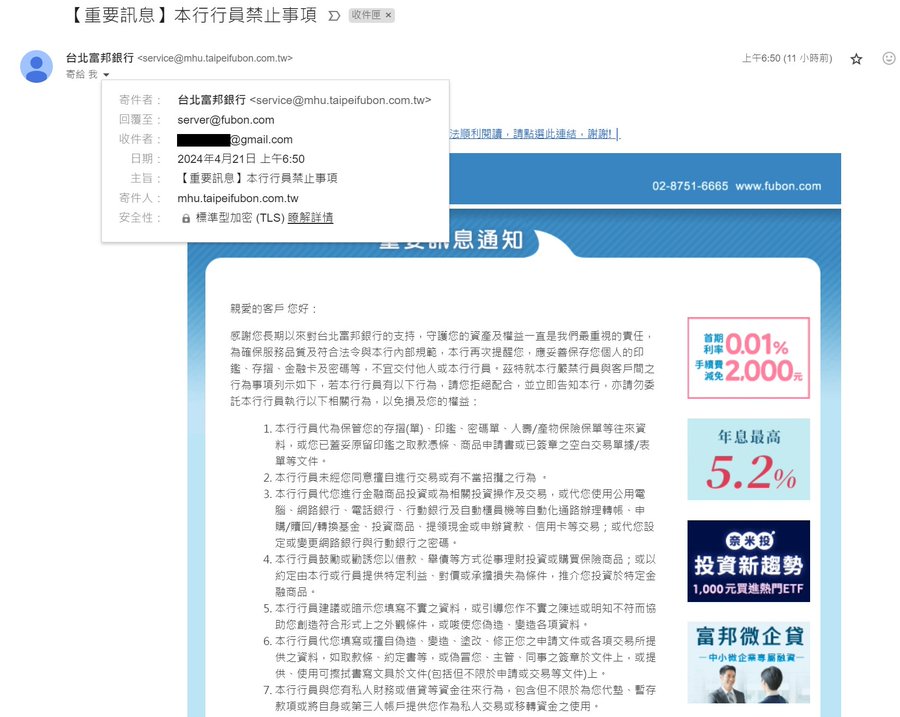The width and height of the screenshot is (900, 717).
Task: Click the importance marker next to subject
Action: [x=334, y=16]
